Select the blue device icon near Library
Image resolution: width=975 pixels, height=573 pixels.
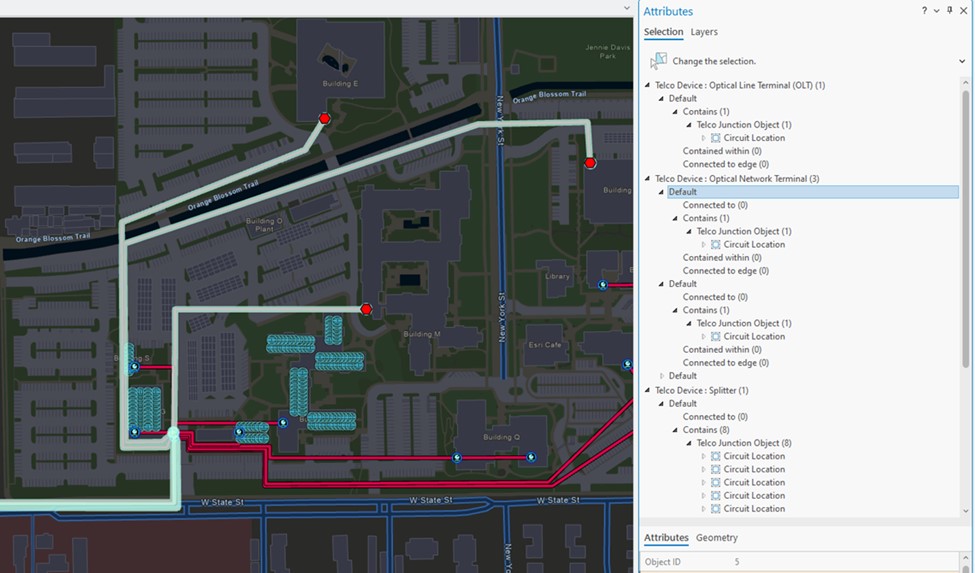pos(603,285)
